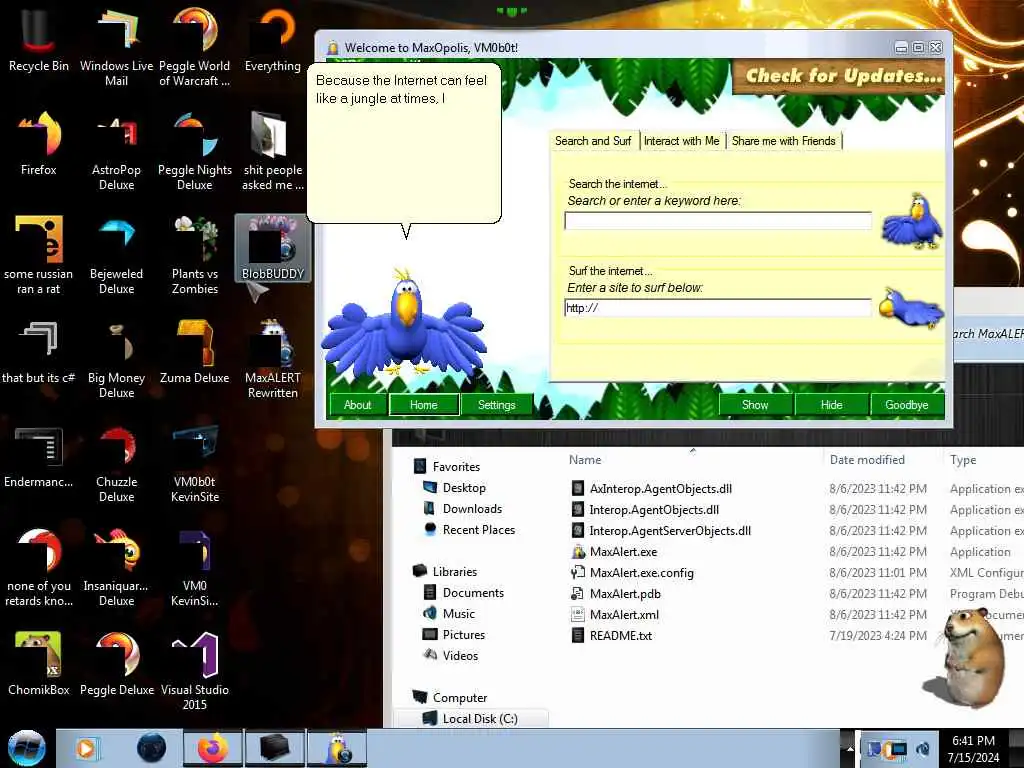
Task: Show hidden system tray icons arrow
Action: tap(850, 748)
